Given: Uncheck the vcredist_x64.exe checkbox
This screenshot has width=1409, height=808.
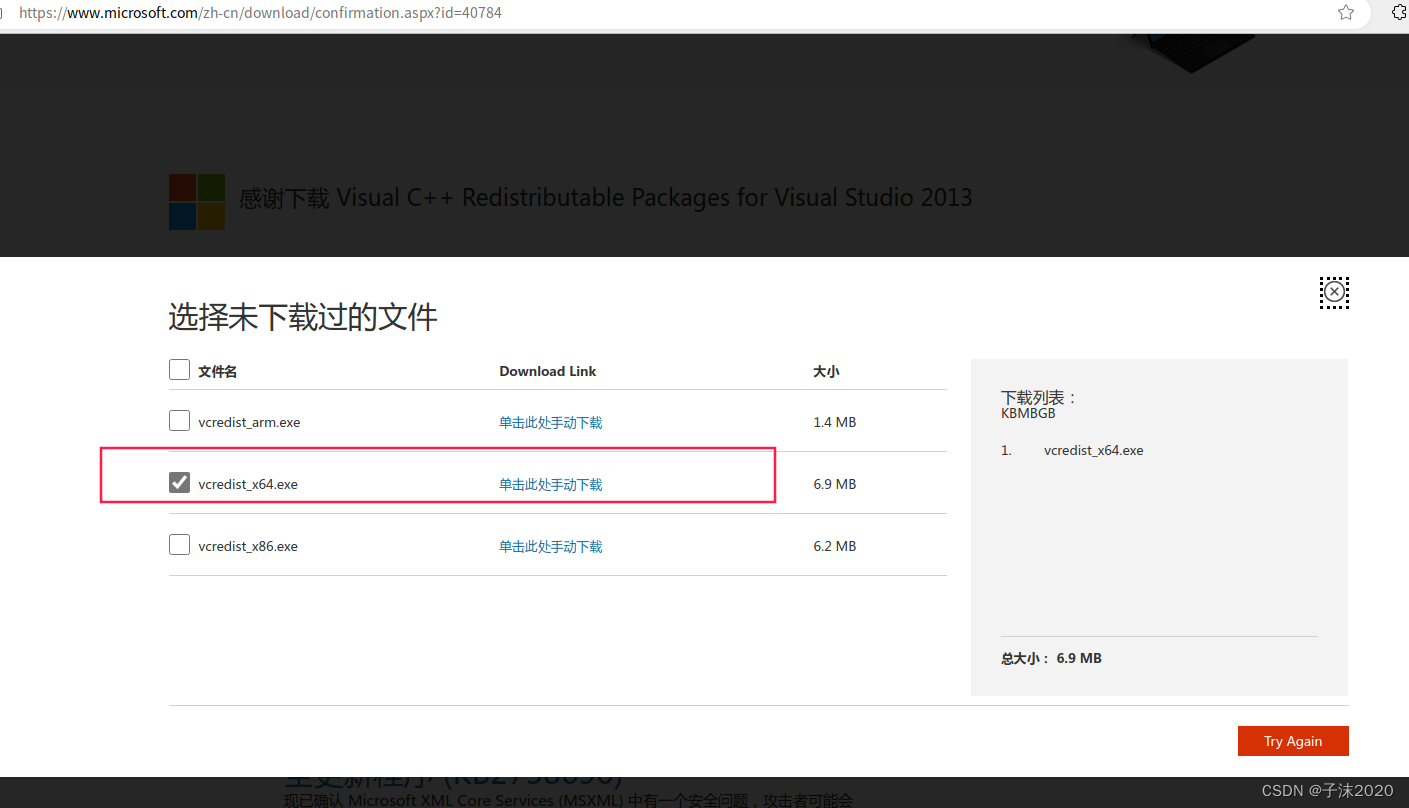Looking at the screenshot, I should [x=179, y=483].
